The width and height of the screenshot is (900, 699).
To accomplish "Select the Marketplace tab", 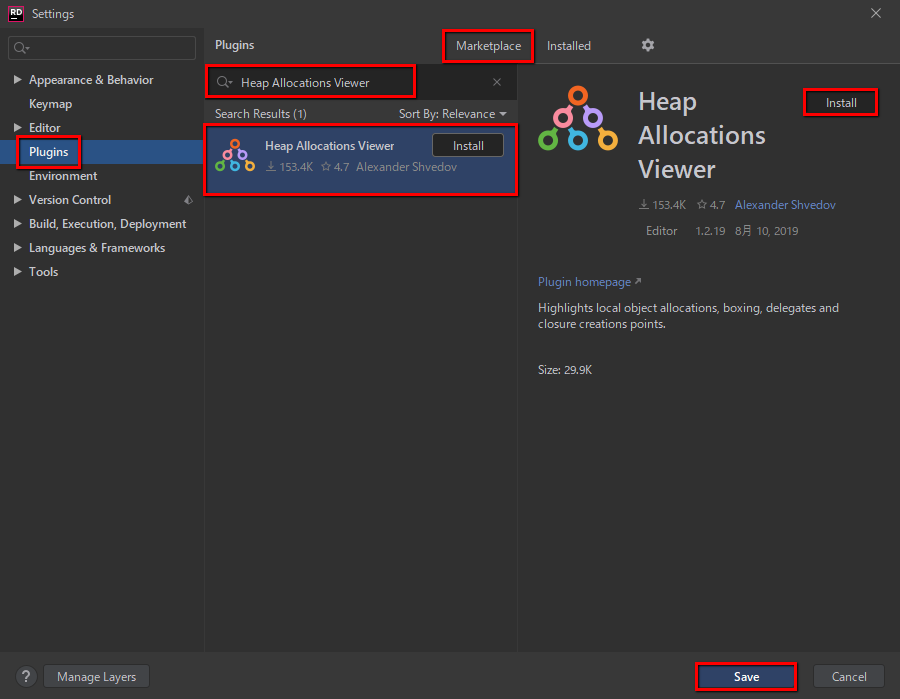I will click(487, 45).
